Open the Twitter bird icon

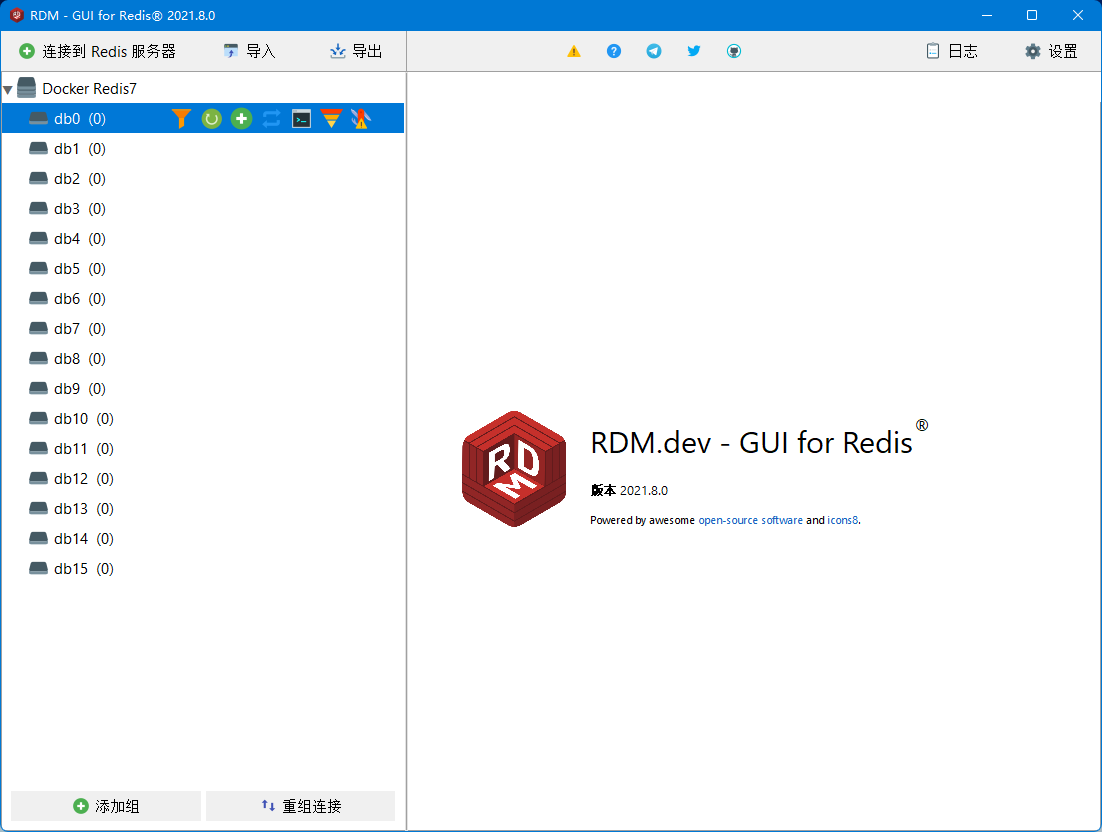(x=694, y=51)
